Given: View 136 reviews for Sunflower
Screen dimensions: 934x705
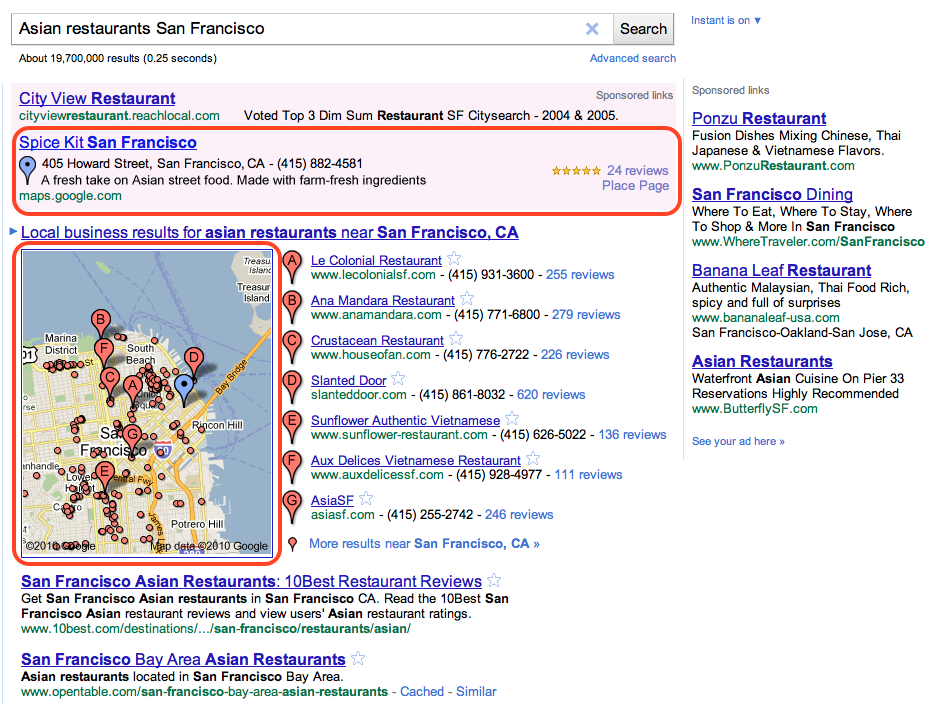Looking at the screenshot, I should 633,435.
